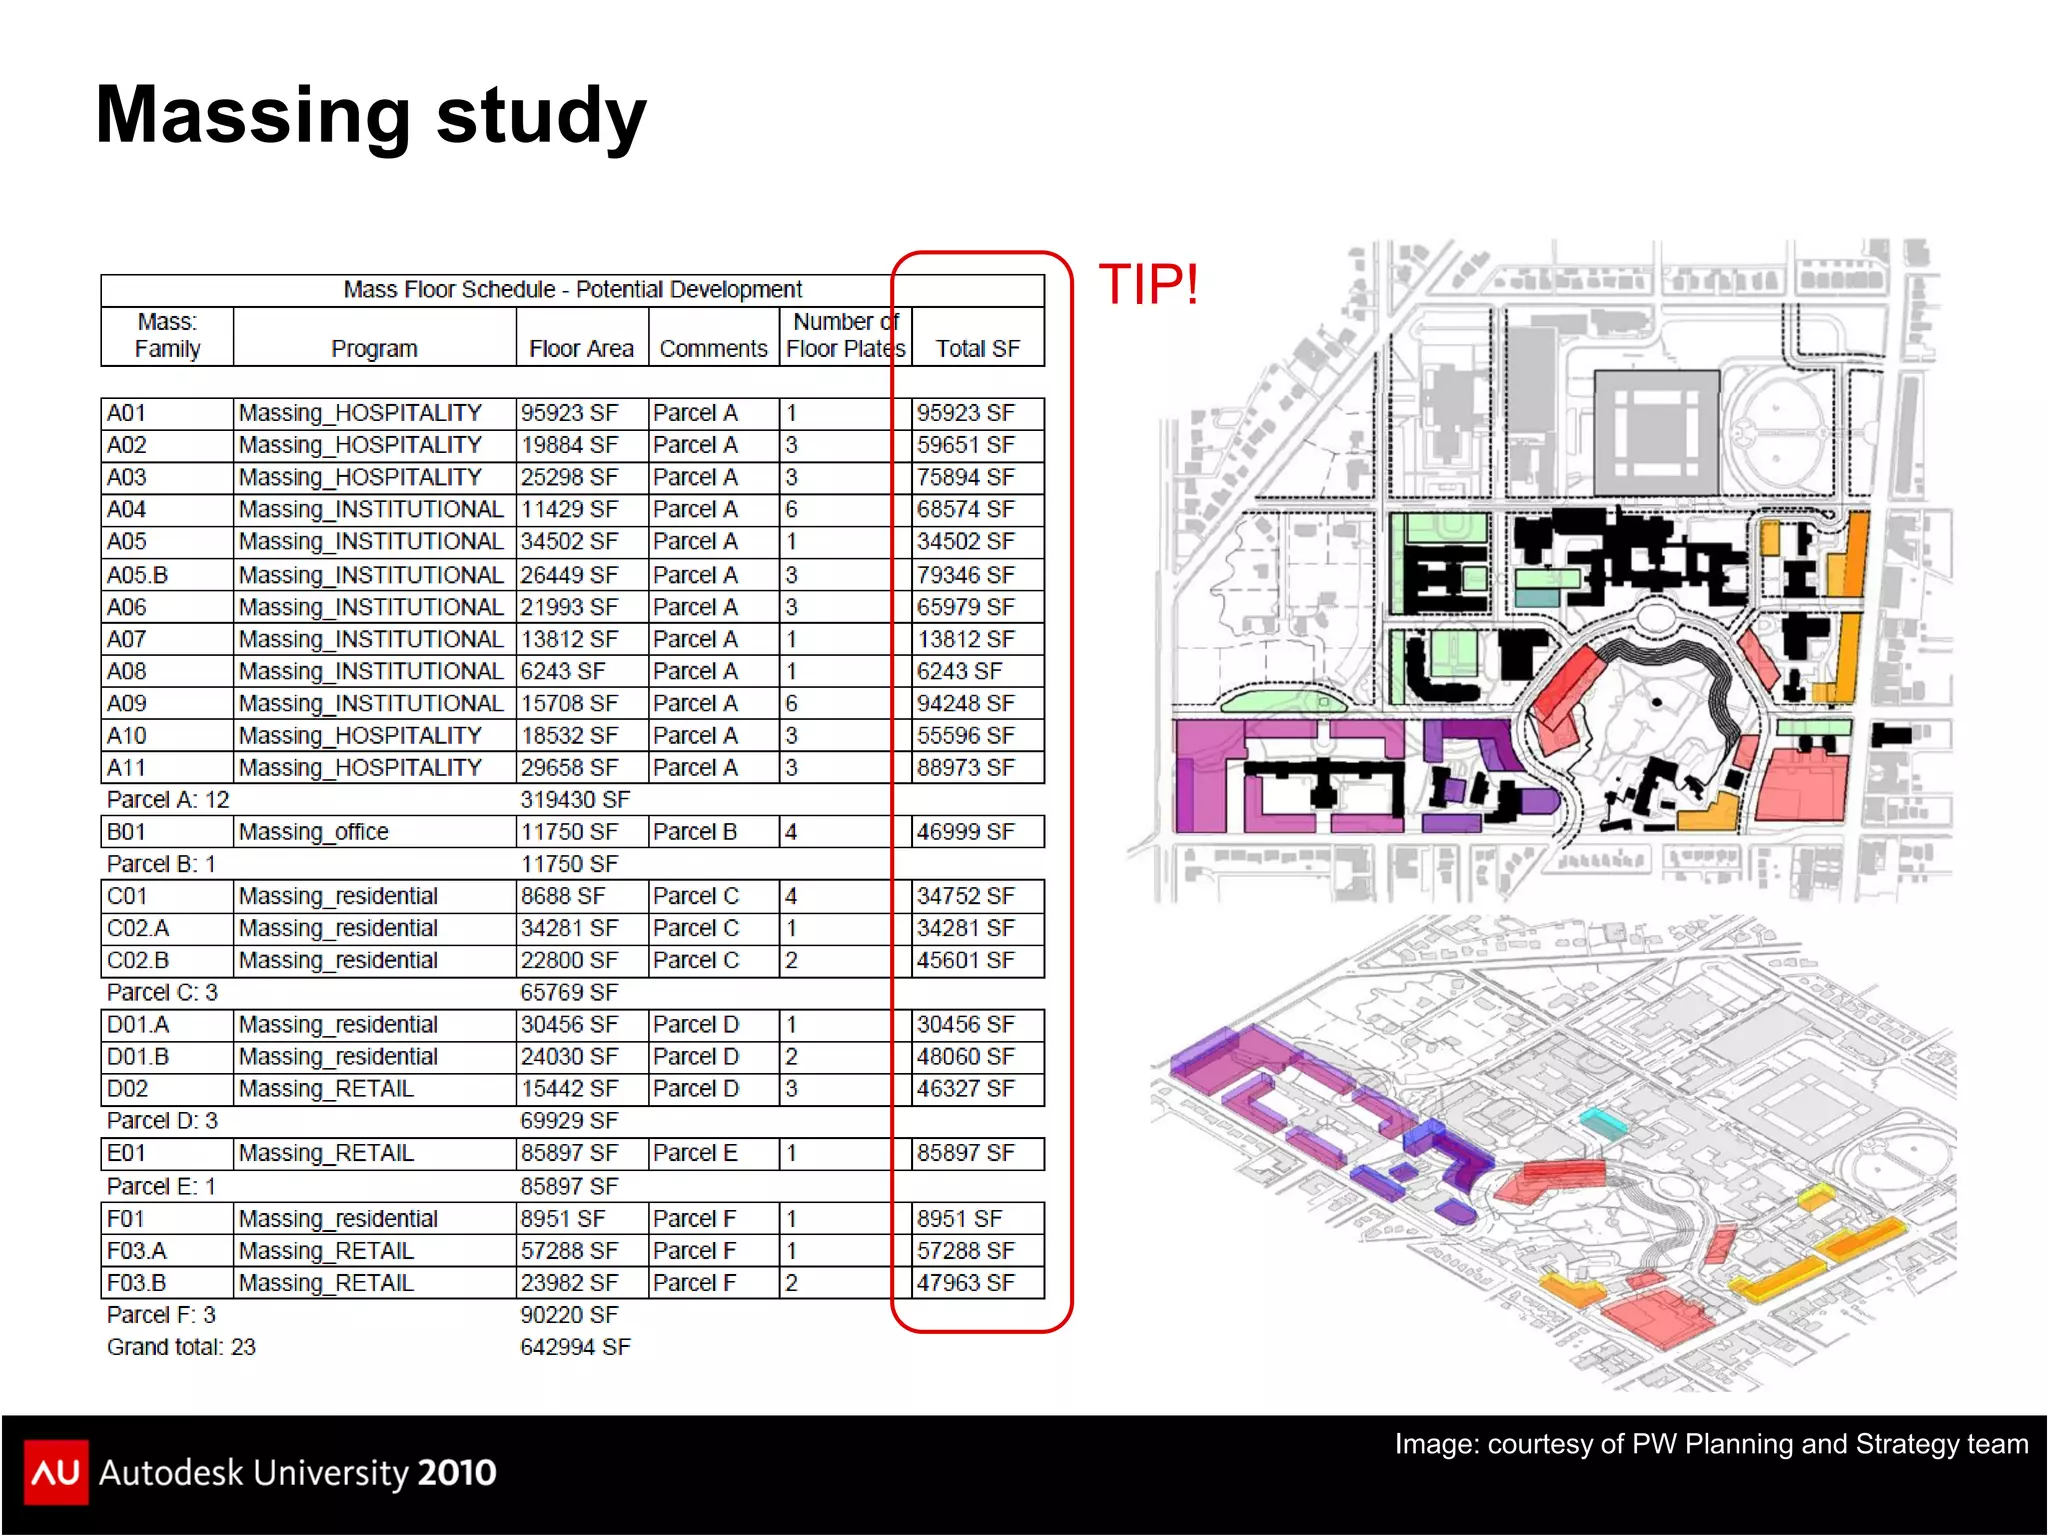
Task: Click the 65769 SF subtotal value
Action: click(x=569, y=993)
